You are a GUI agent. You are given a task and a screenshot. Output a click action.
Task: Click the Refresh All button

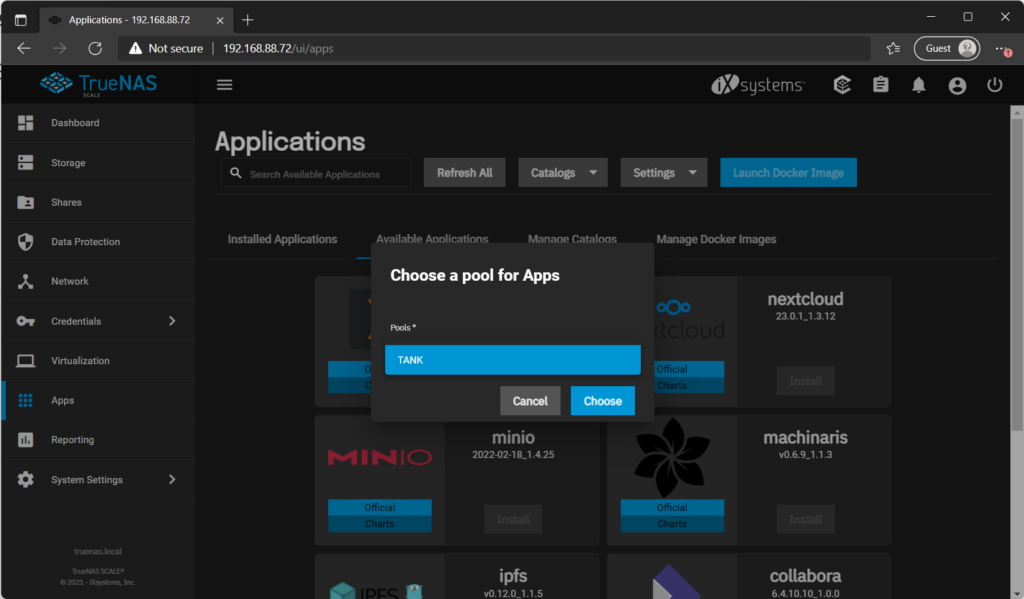pyautogui.click(x=464, y=172)
